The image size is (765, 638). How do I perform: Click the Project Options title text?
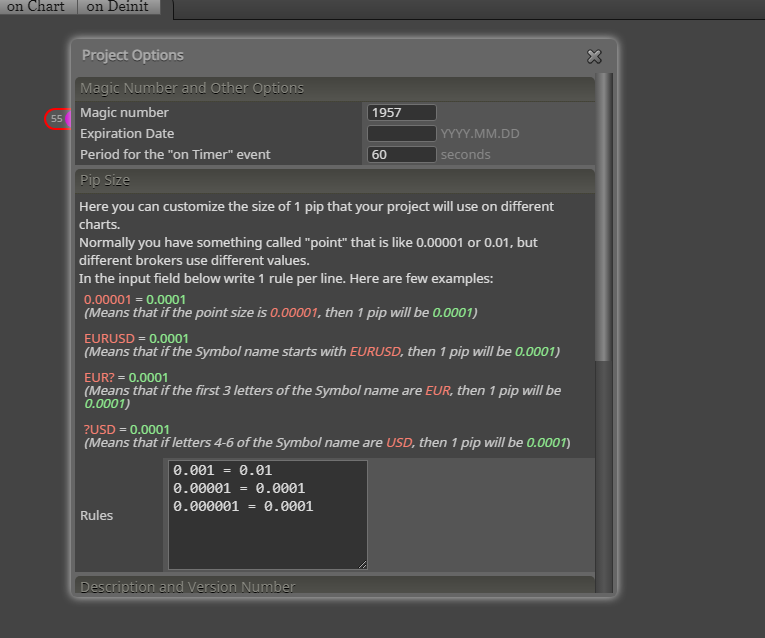[133, 55]
